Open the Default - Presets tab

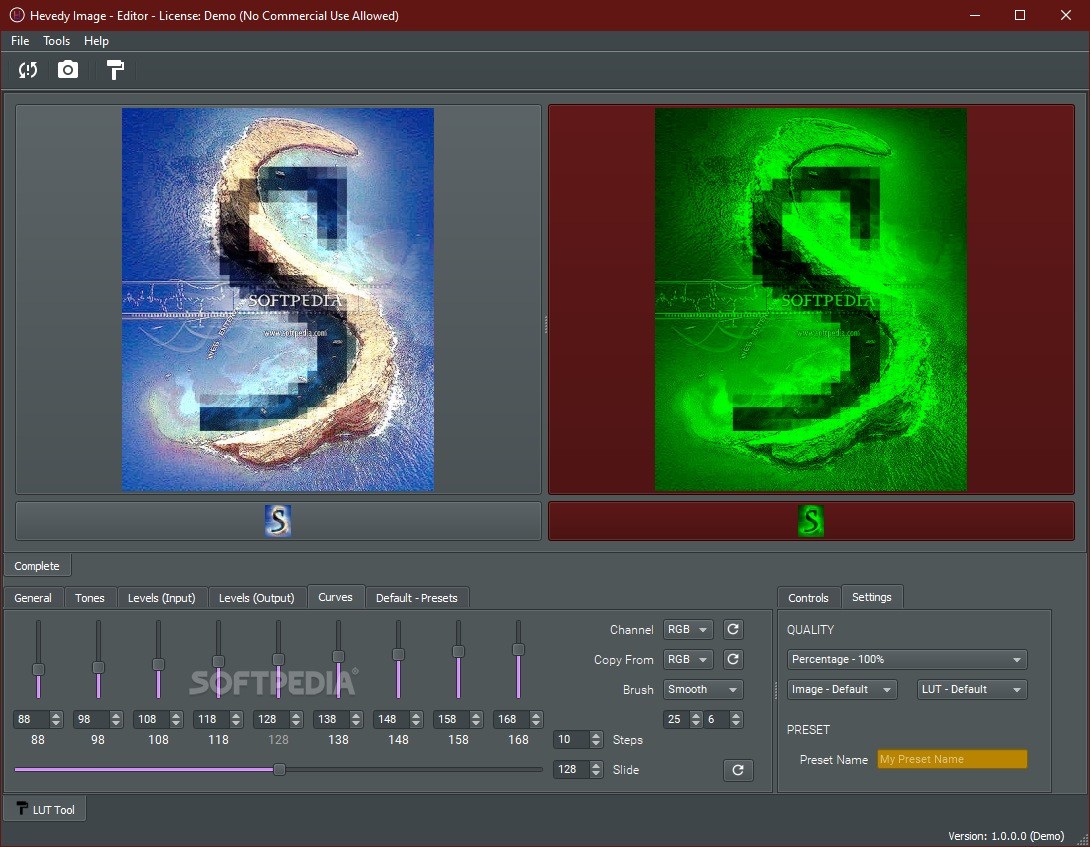(416, 598)
